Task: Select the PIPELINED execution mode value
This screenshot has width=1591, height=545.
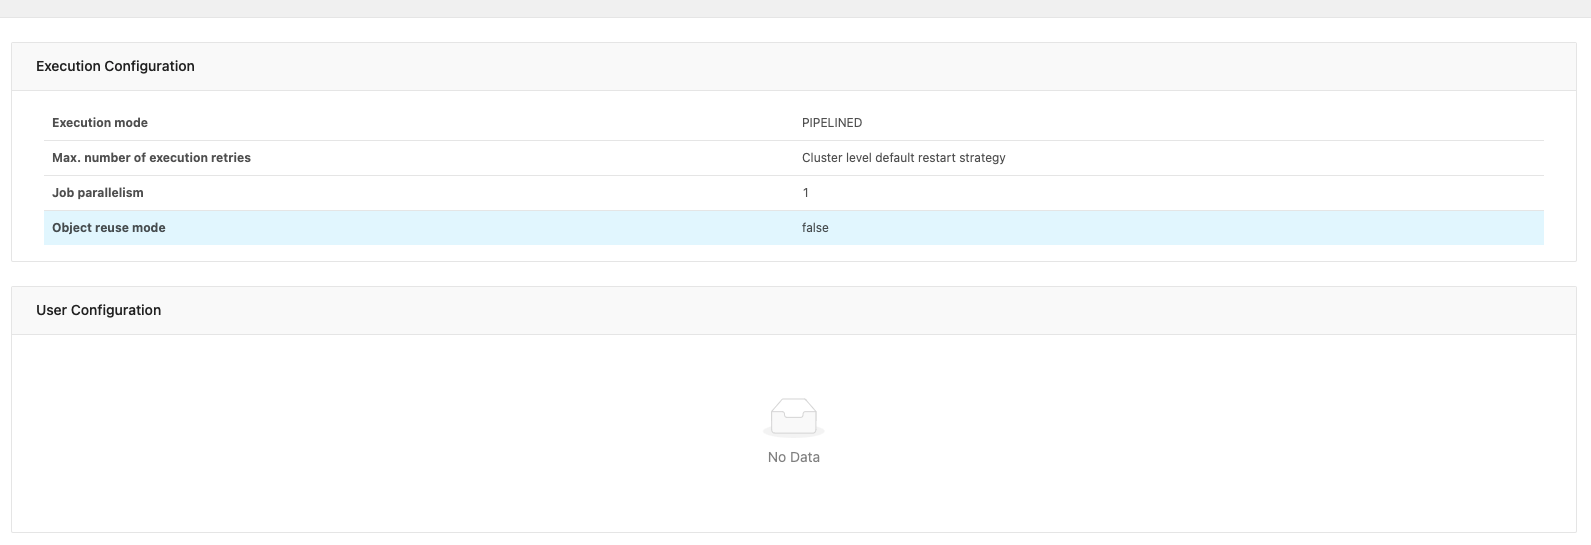Action: coord(831,123)
